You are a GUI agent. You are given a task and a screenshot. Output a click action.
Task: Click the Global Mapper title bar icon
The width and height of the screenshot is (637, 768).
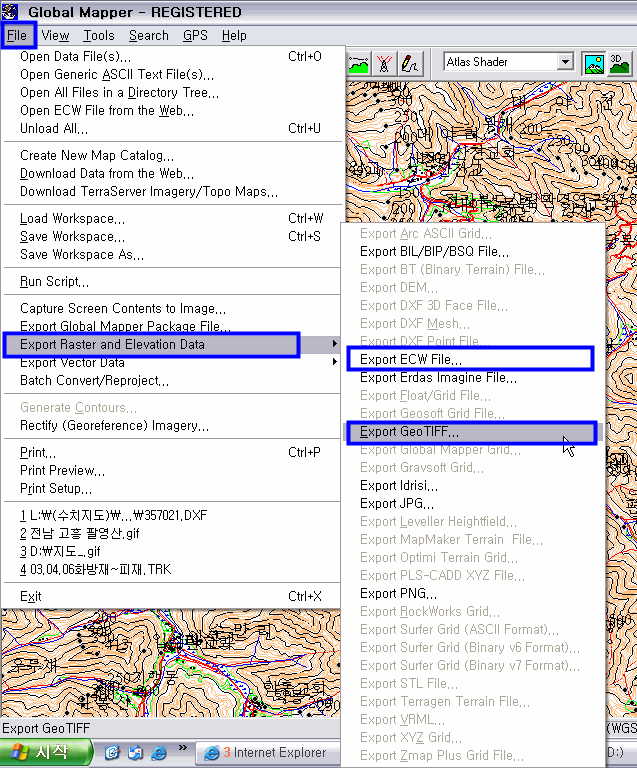[x=10, y=11]
